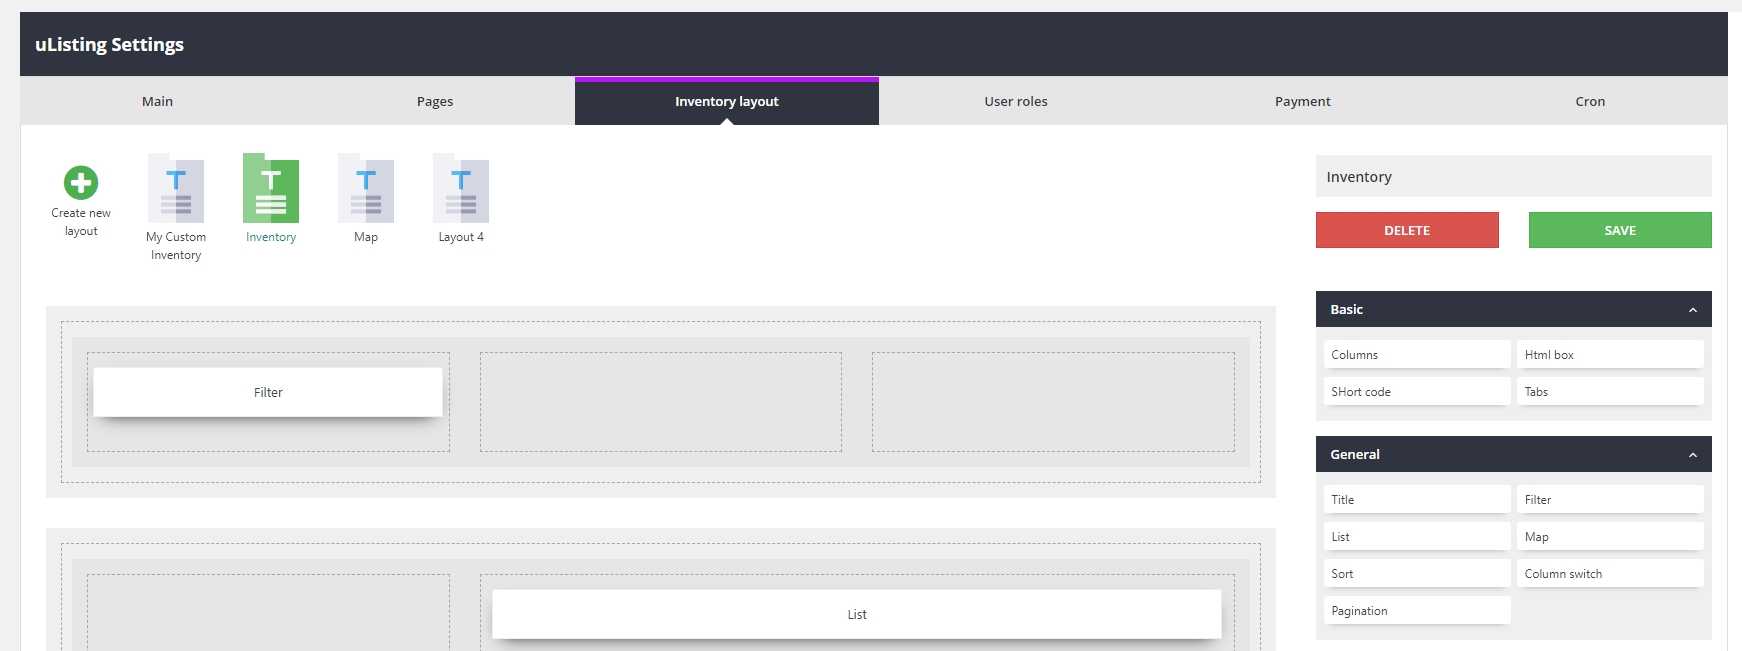The image size is (1742, 651).
Task: Open the Pages tab
Action: [x=435, y=102]
